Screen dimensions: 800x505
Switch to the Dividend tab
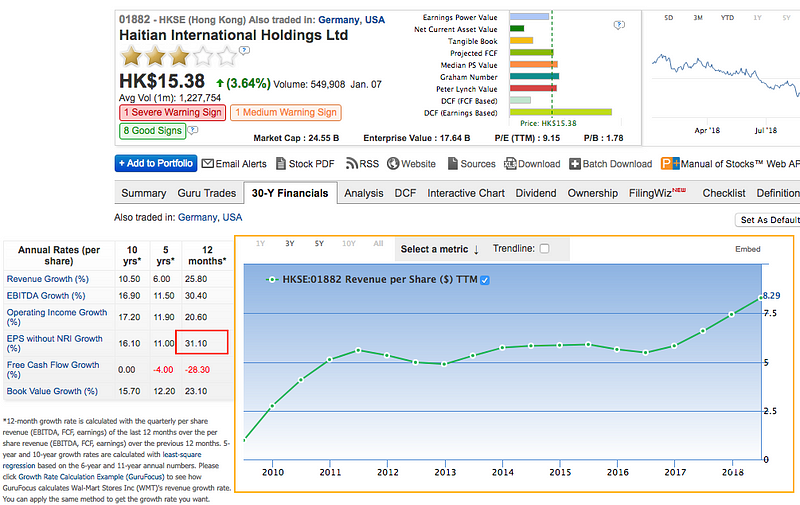coord(536,193)
